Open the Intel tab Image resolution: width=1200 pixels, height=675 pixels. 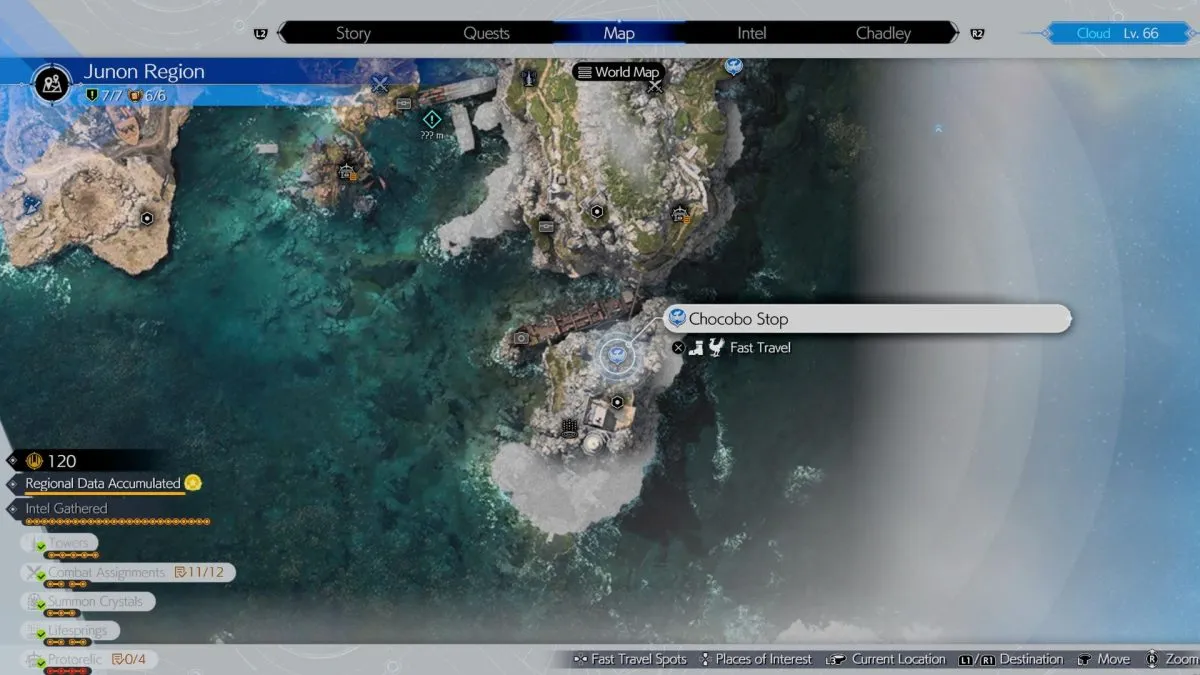(x=752, y=33)
